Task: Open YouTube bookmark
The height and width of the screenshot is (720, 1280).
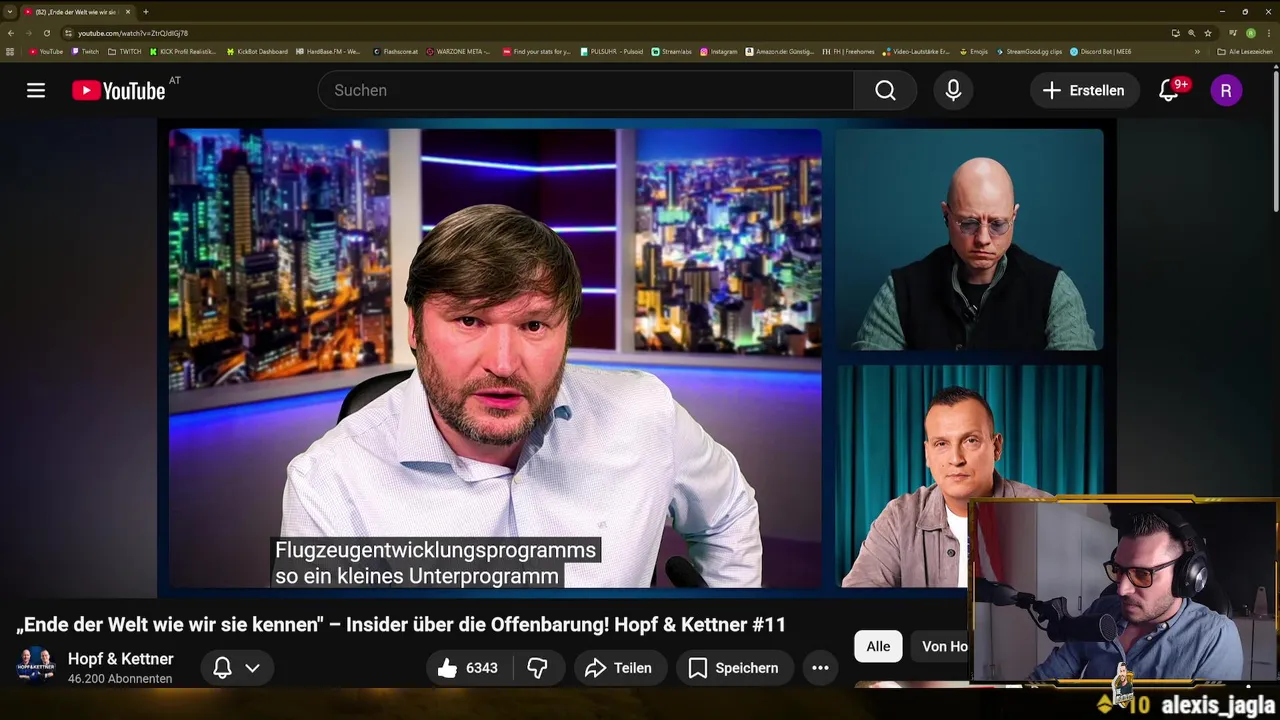Action: (x=46, y=51)
